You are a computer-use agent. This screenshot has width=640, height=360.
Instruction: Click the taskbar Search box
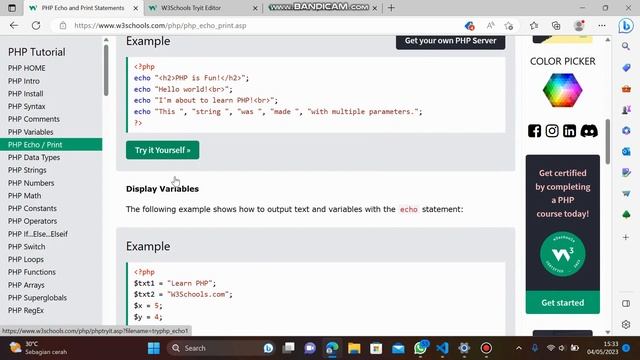click(x=220, y=348)
